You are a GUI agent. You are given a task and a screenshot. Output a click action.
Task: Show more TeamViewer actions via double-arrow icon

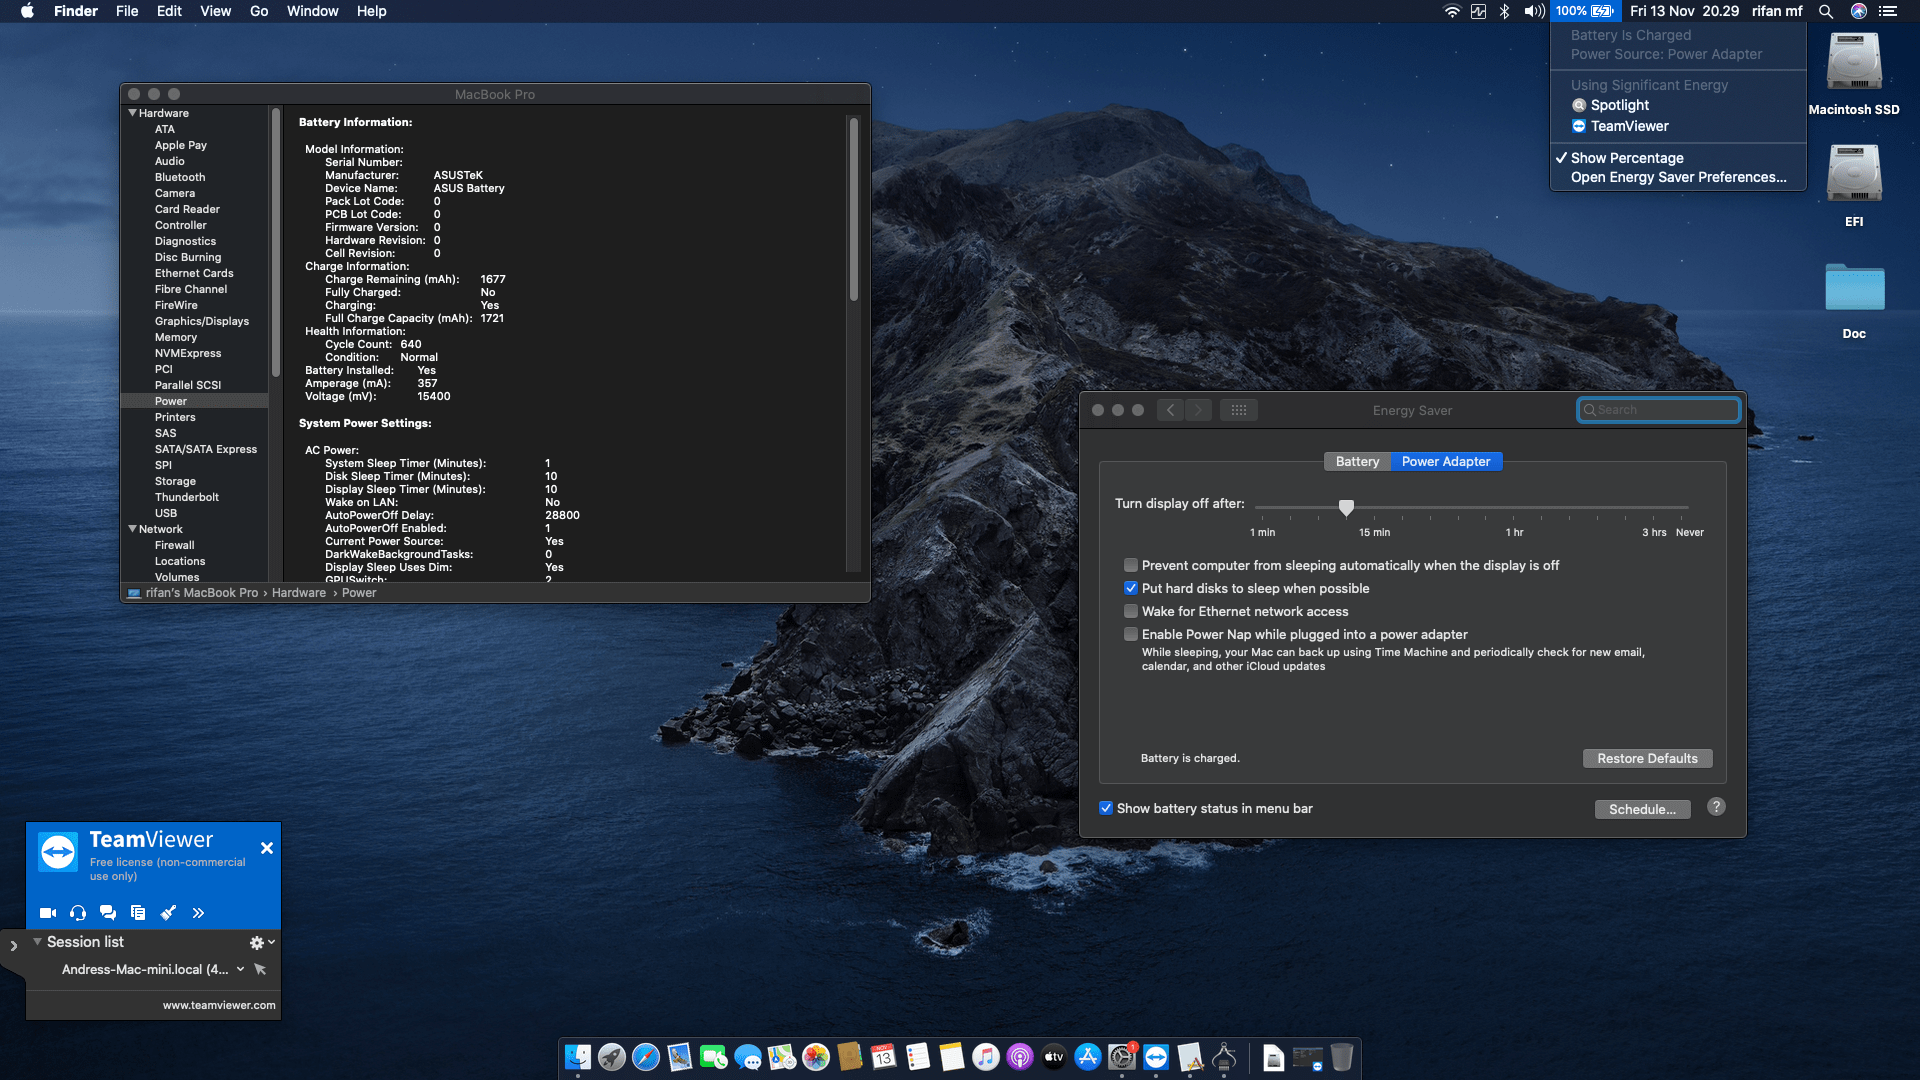(198, 912)
